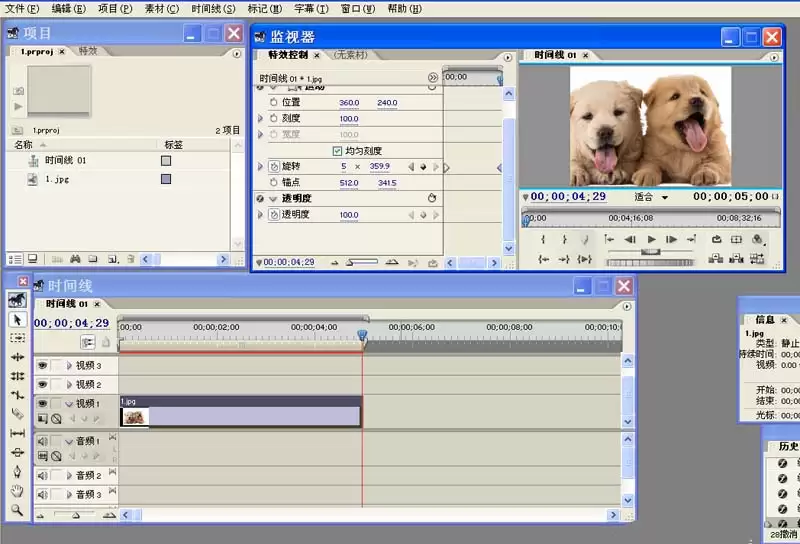Expand the 刻度 scale property triangle
The image size is (800, 544).
coord(260,118)
